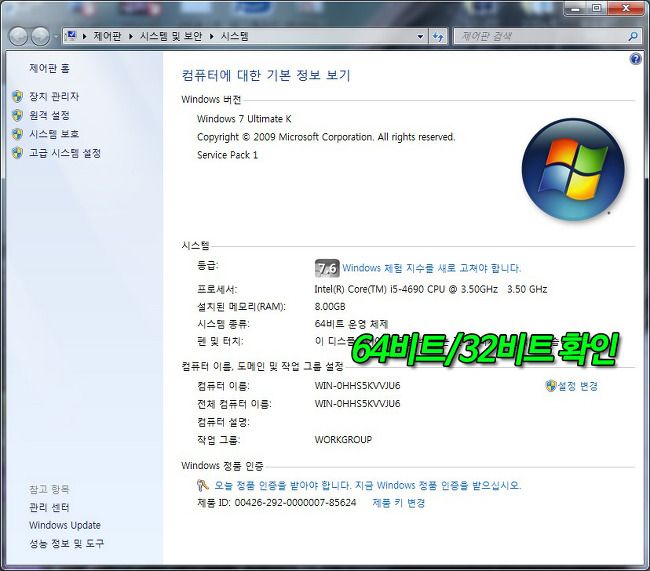Open Windows Update link in sidebar
The height and width of the screenshot is (571, 650).
coord(65,525)
